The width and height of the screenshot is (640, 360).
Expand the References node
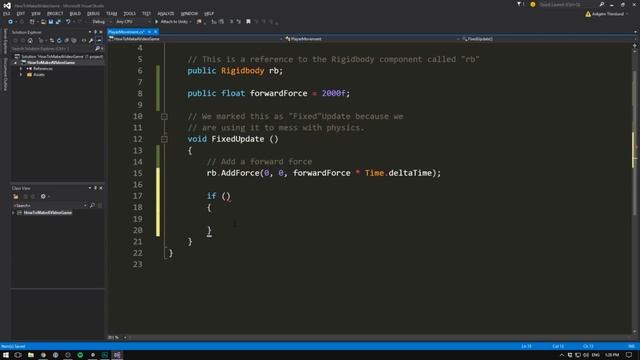pyautogui.click(x=21, y=69)
